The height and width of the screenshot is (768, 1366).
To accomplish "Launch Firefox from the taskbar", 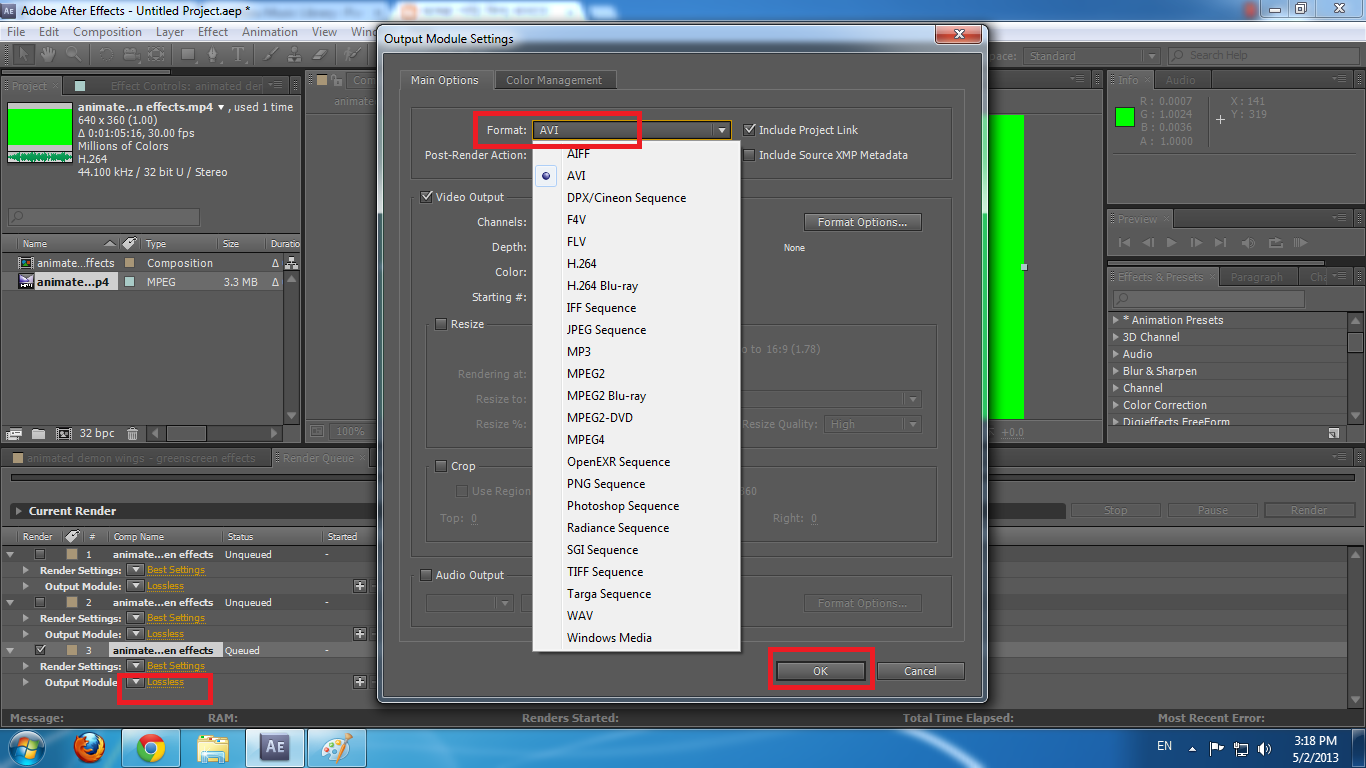I will coord(89,748).
